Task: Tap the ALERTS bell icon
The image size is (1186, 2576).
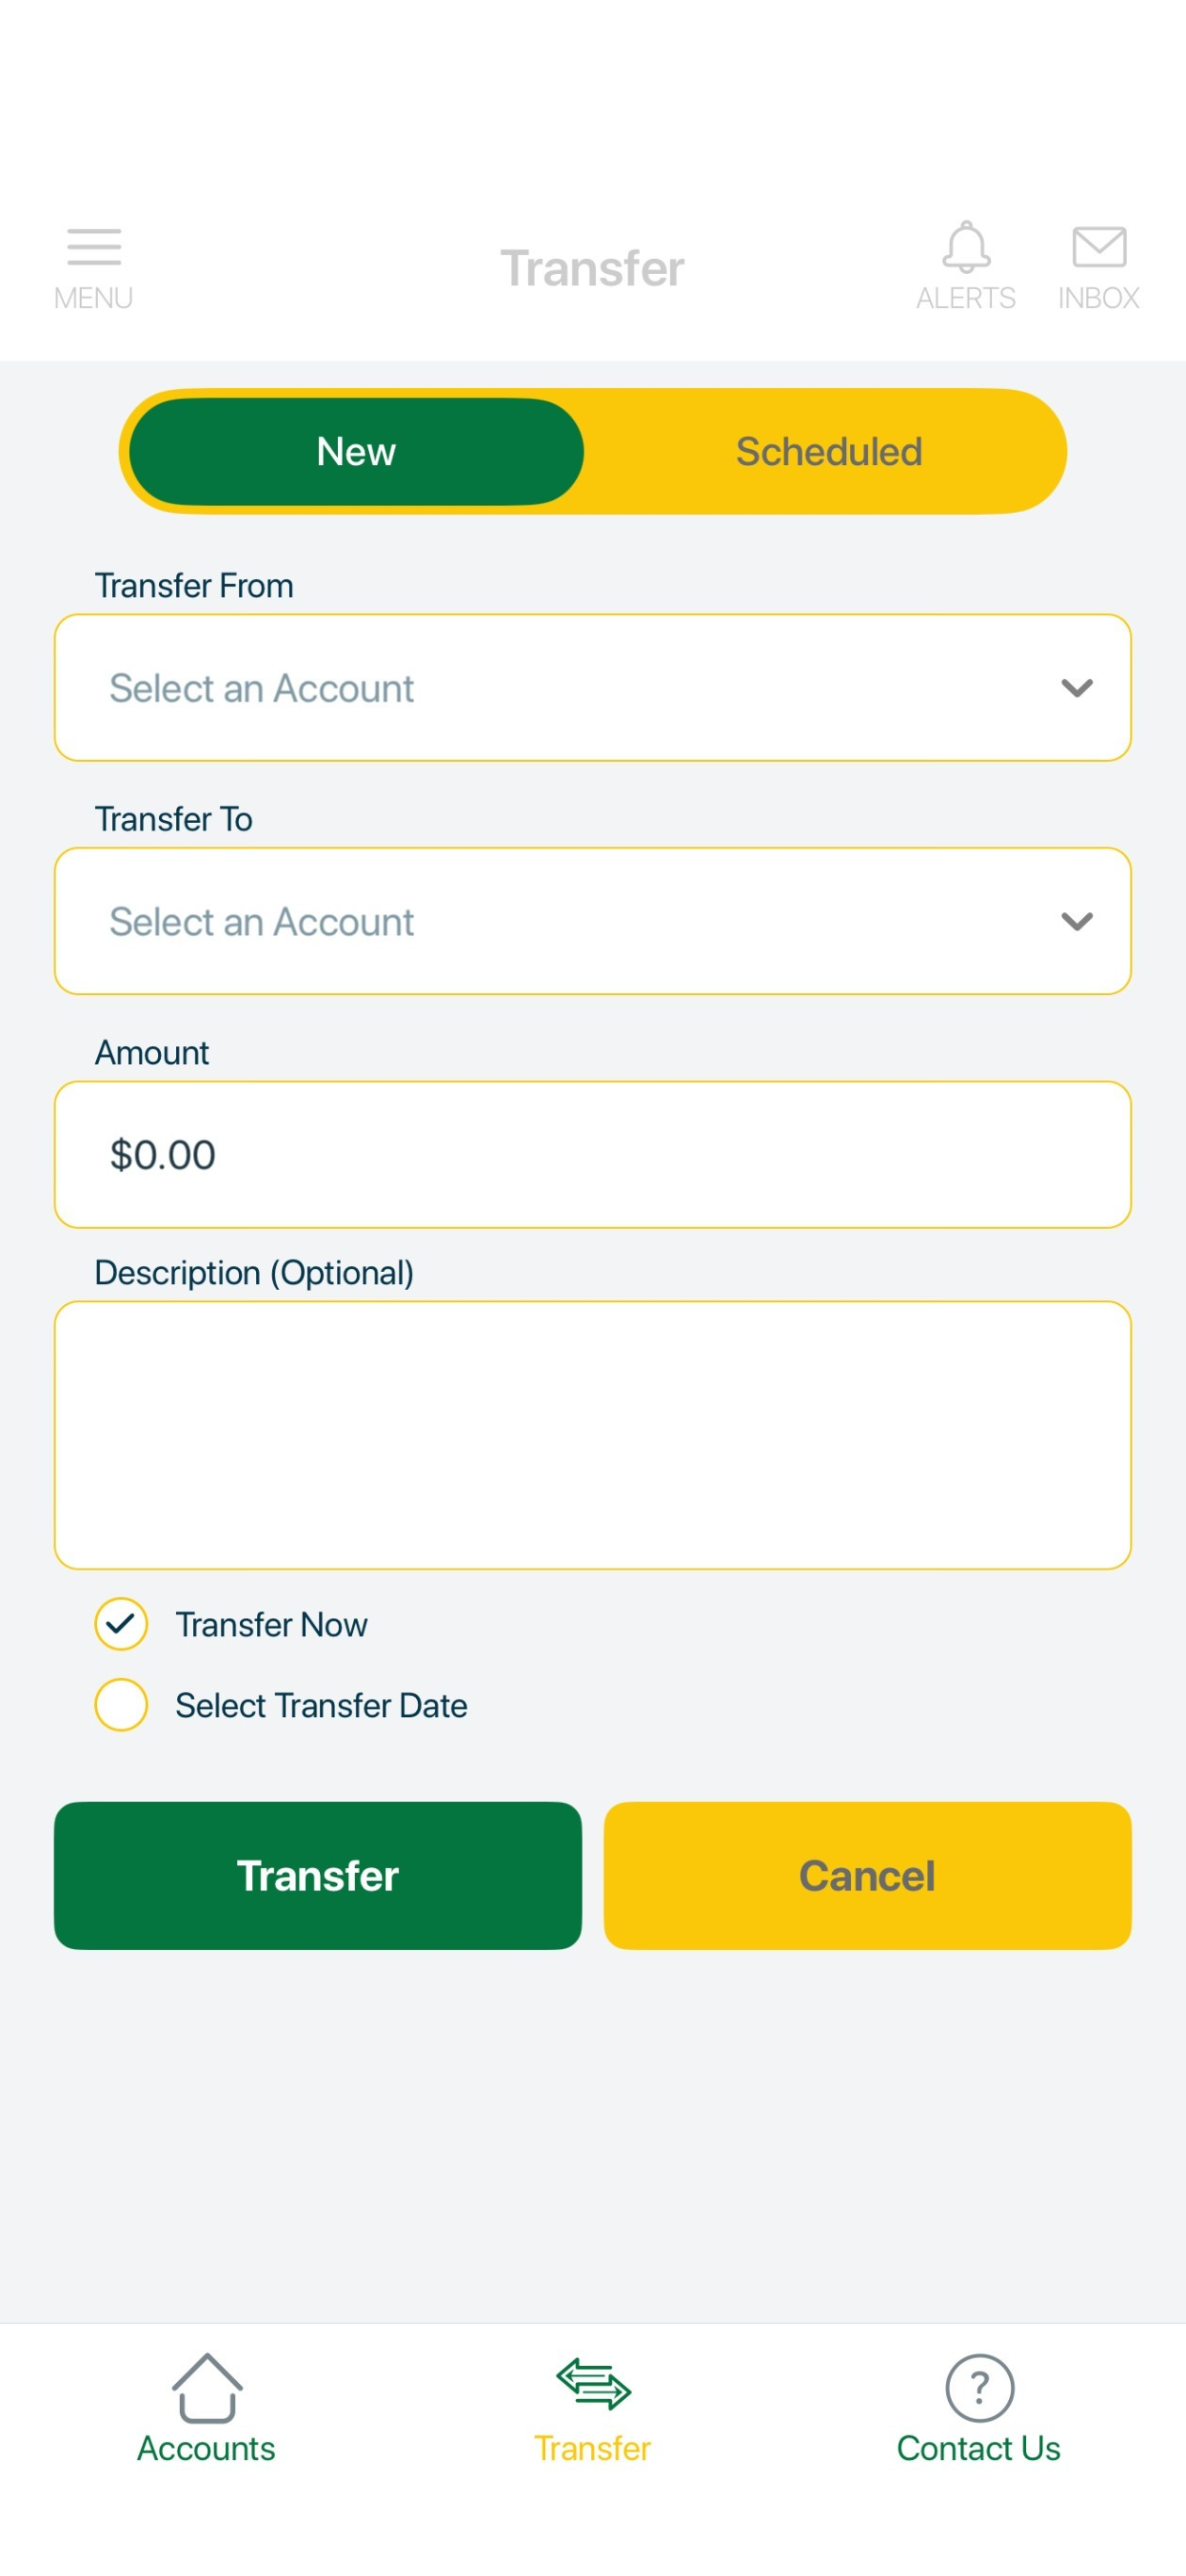Action: coord(966,246)
